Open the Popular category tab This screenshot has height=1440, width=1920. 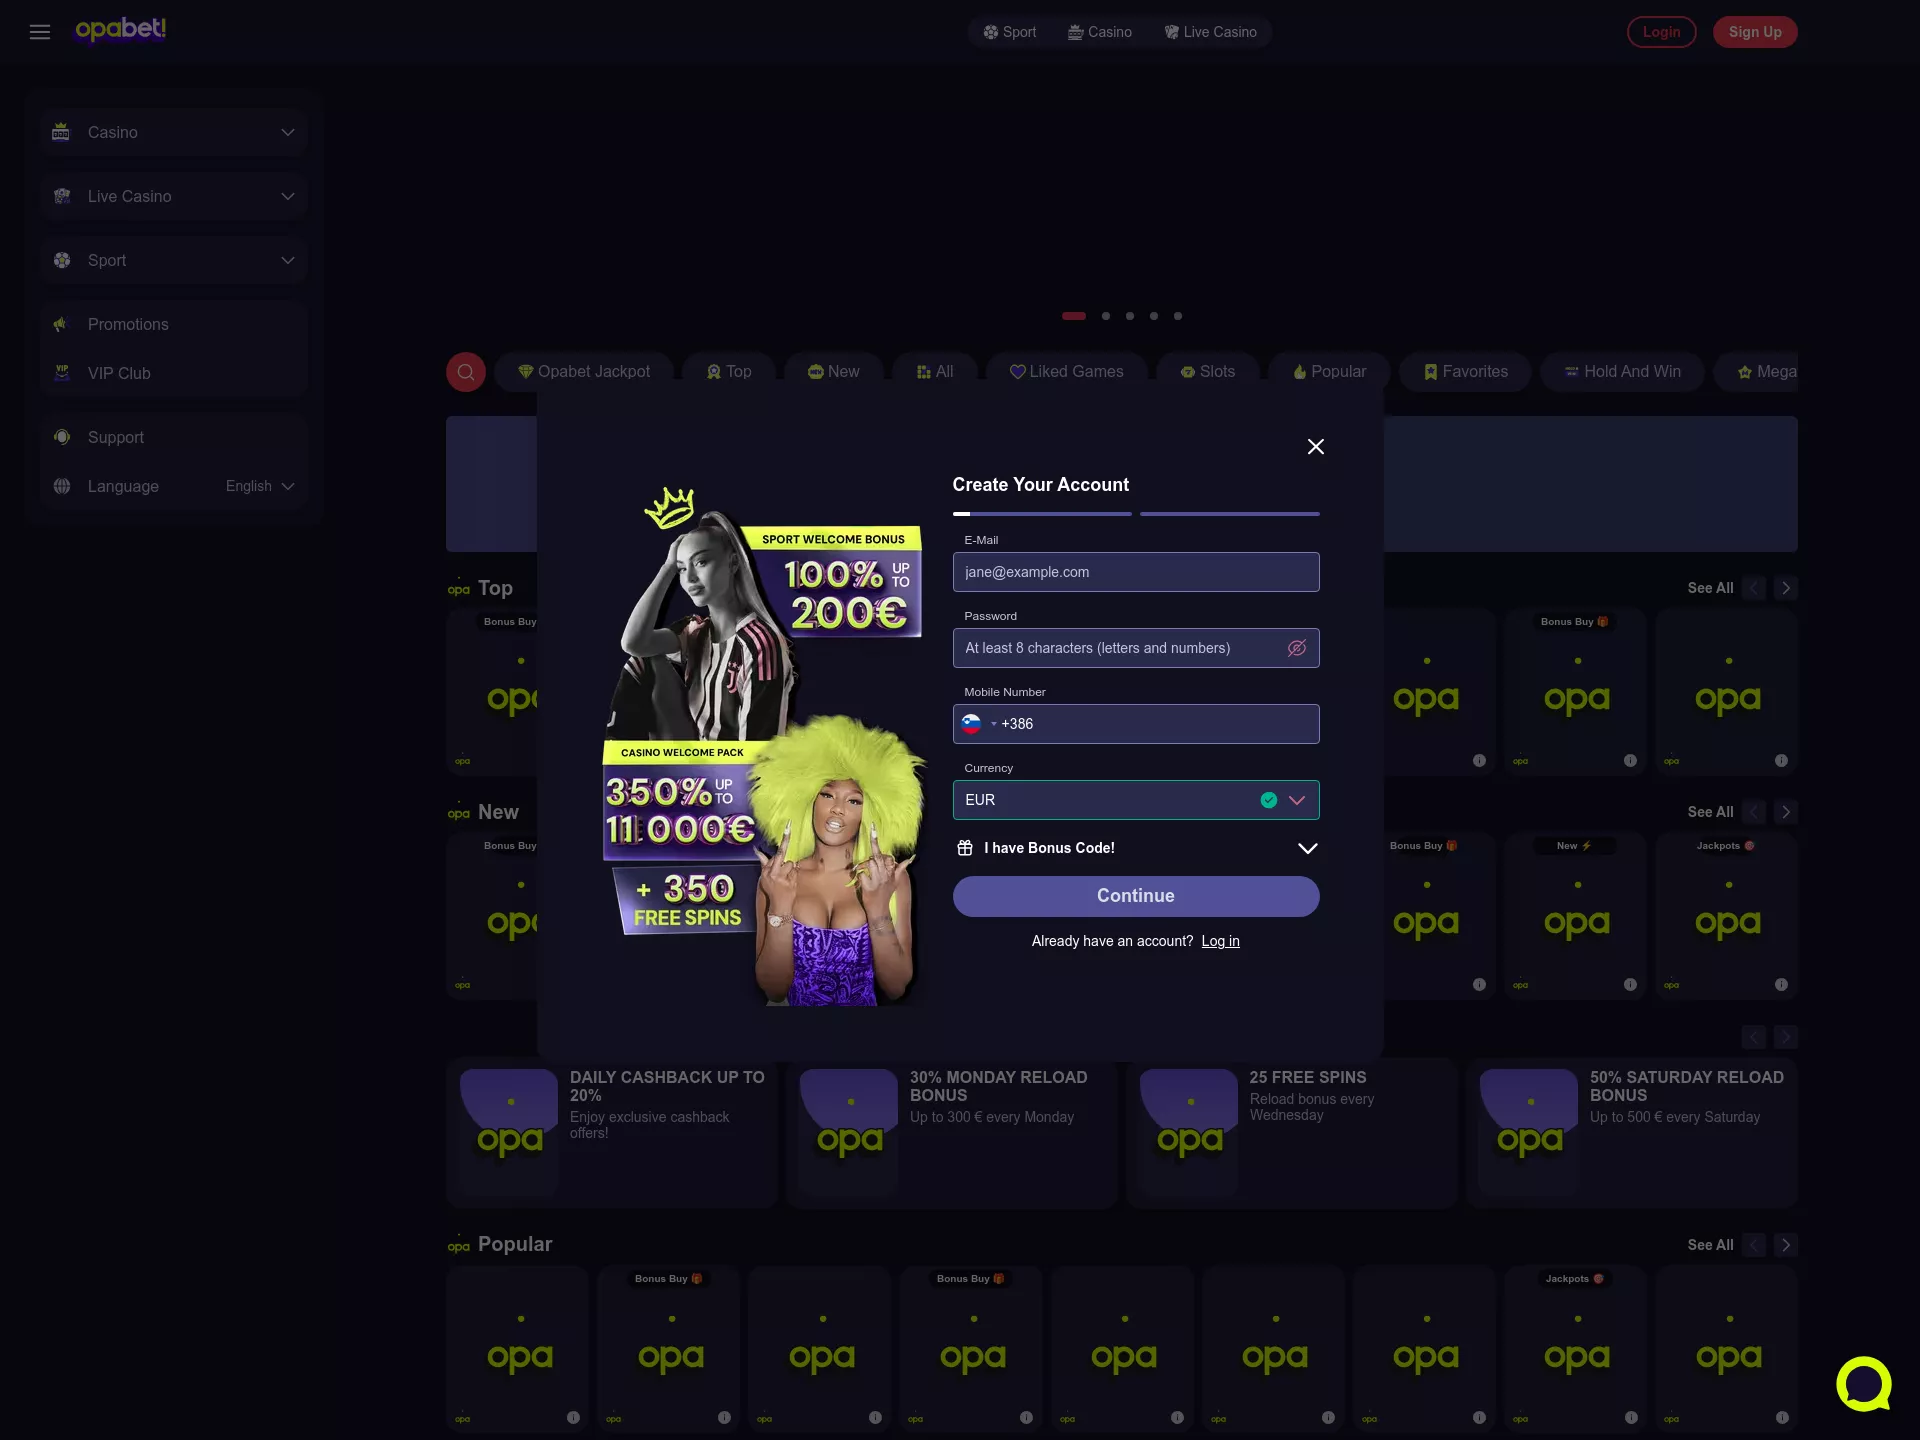[1329, 372]
